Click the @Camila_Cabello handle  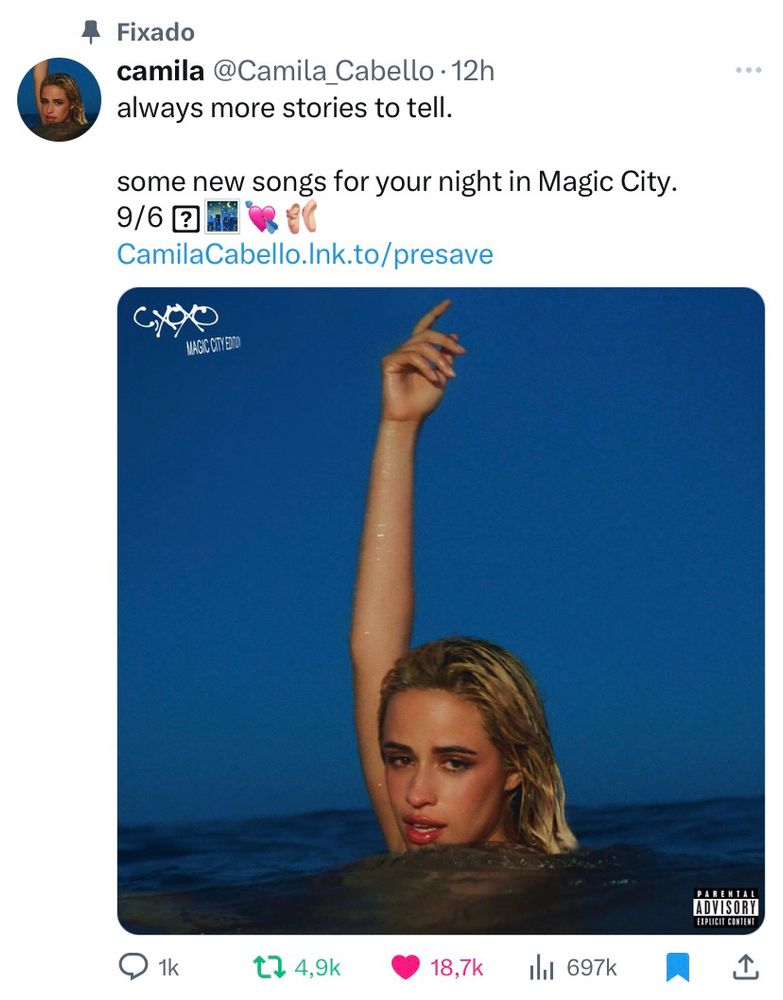click(321, 71)
